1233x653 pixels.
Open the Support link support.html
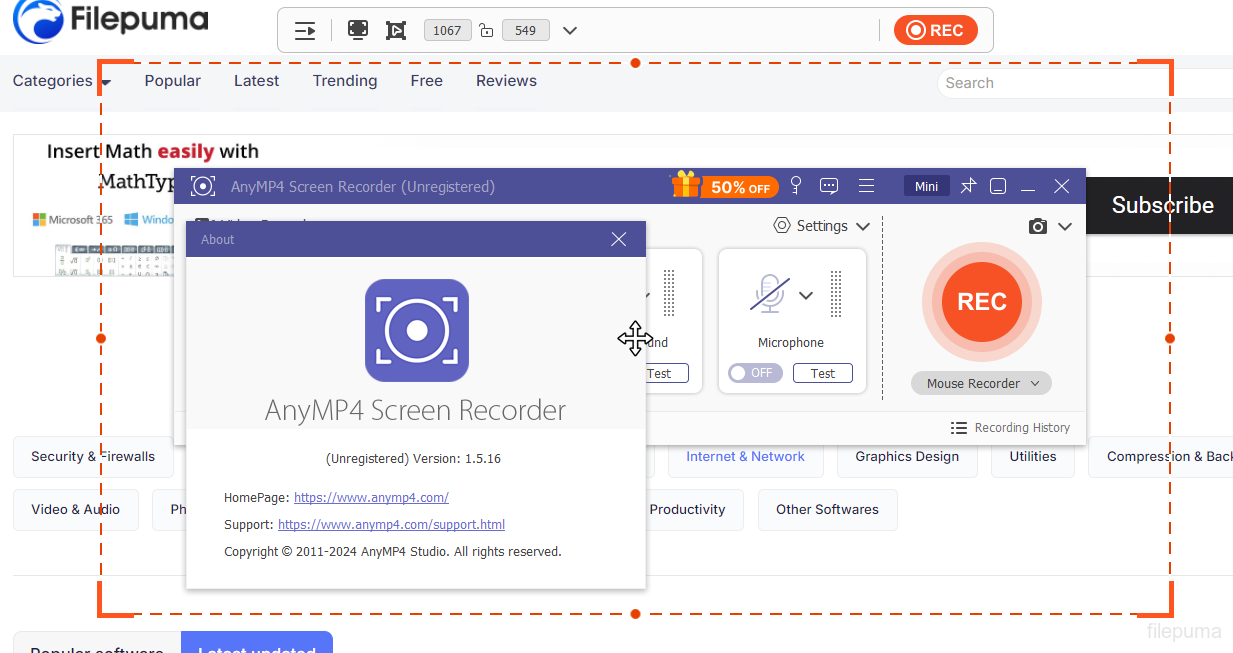click(x=391, y=524)
